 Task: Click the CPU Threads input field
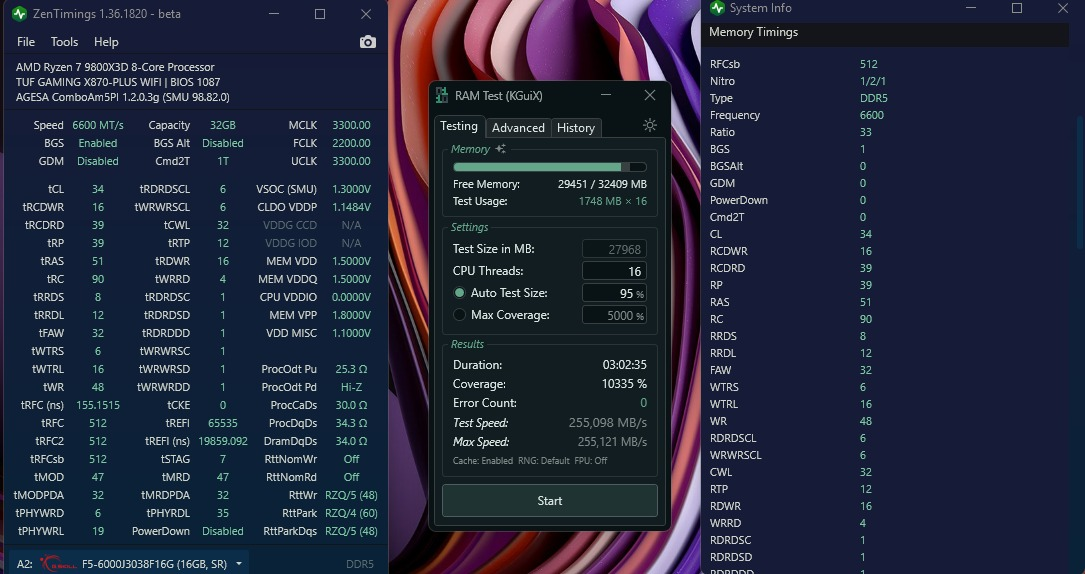(614, 271)
